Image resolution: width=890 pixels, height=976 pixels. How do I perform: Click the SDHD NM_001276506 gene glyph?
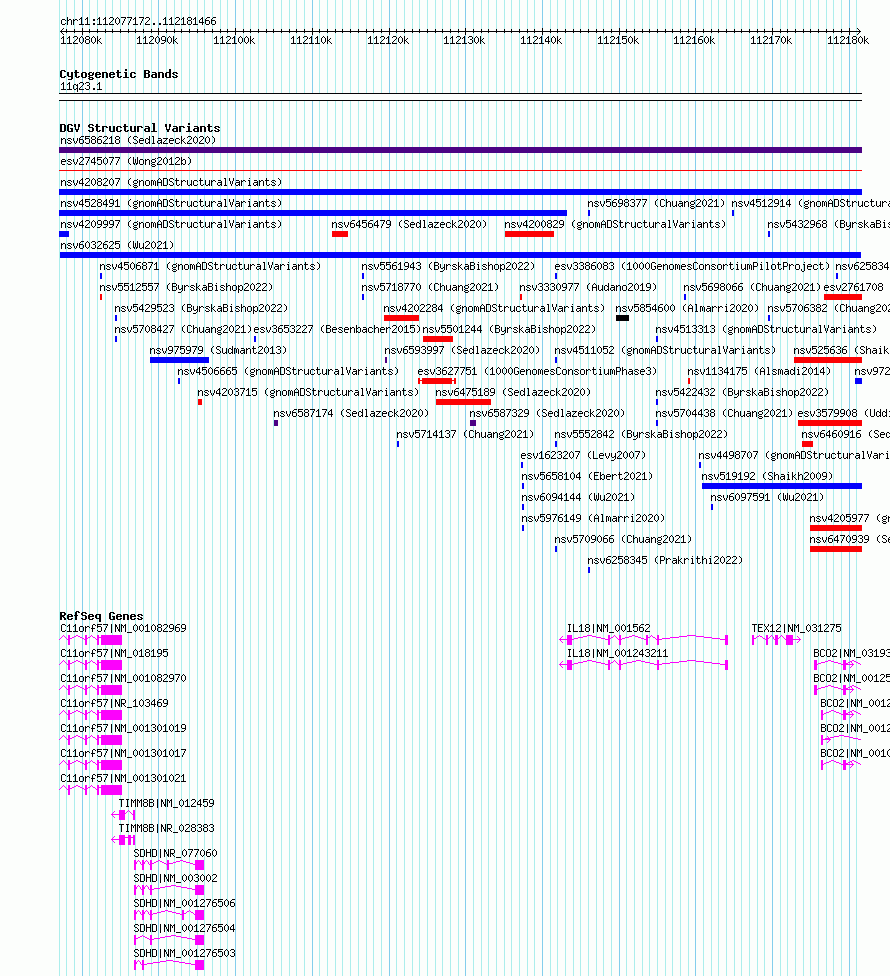tap(169, 915)
